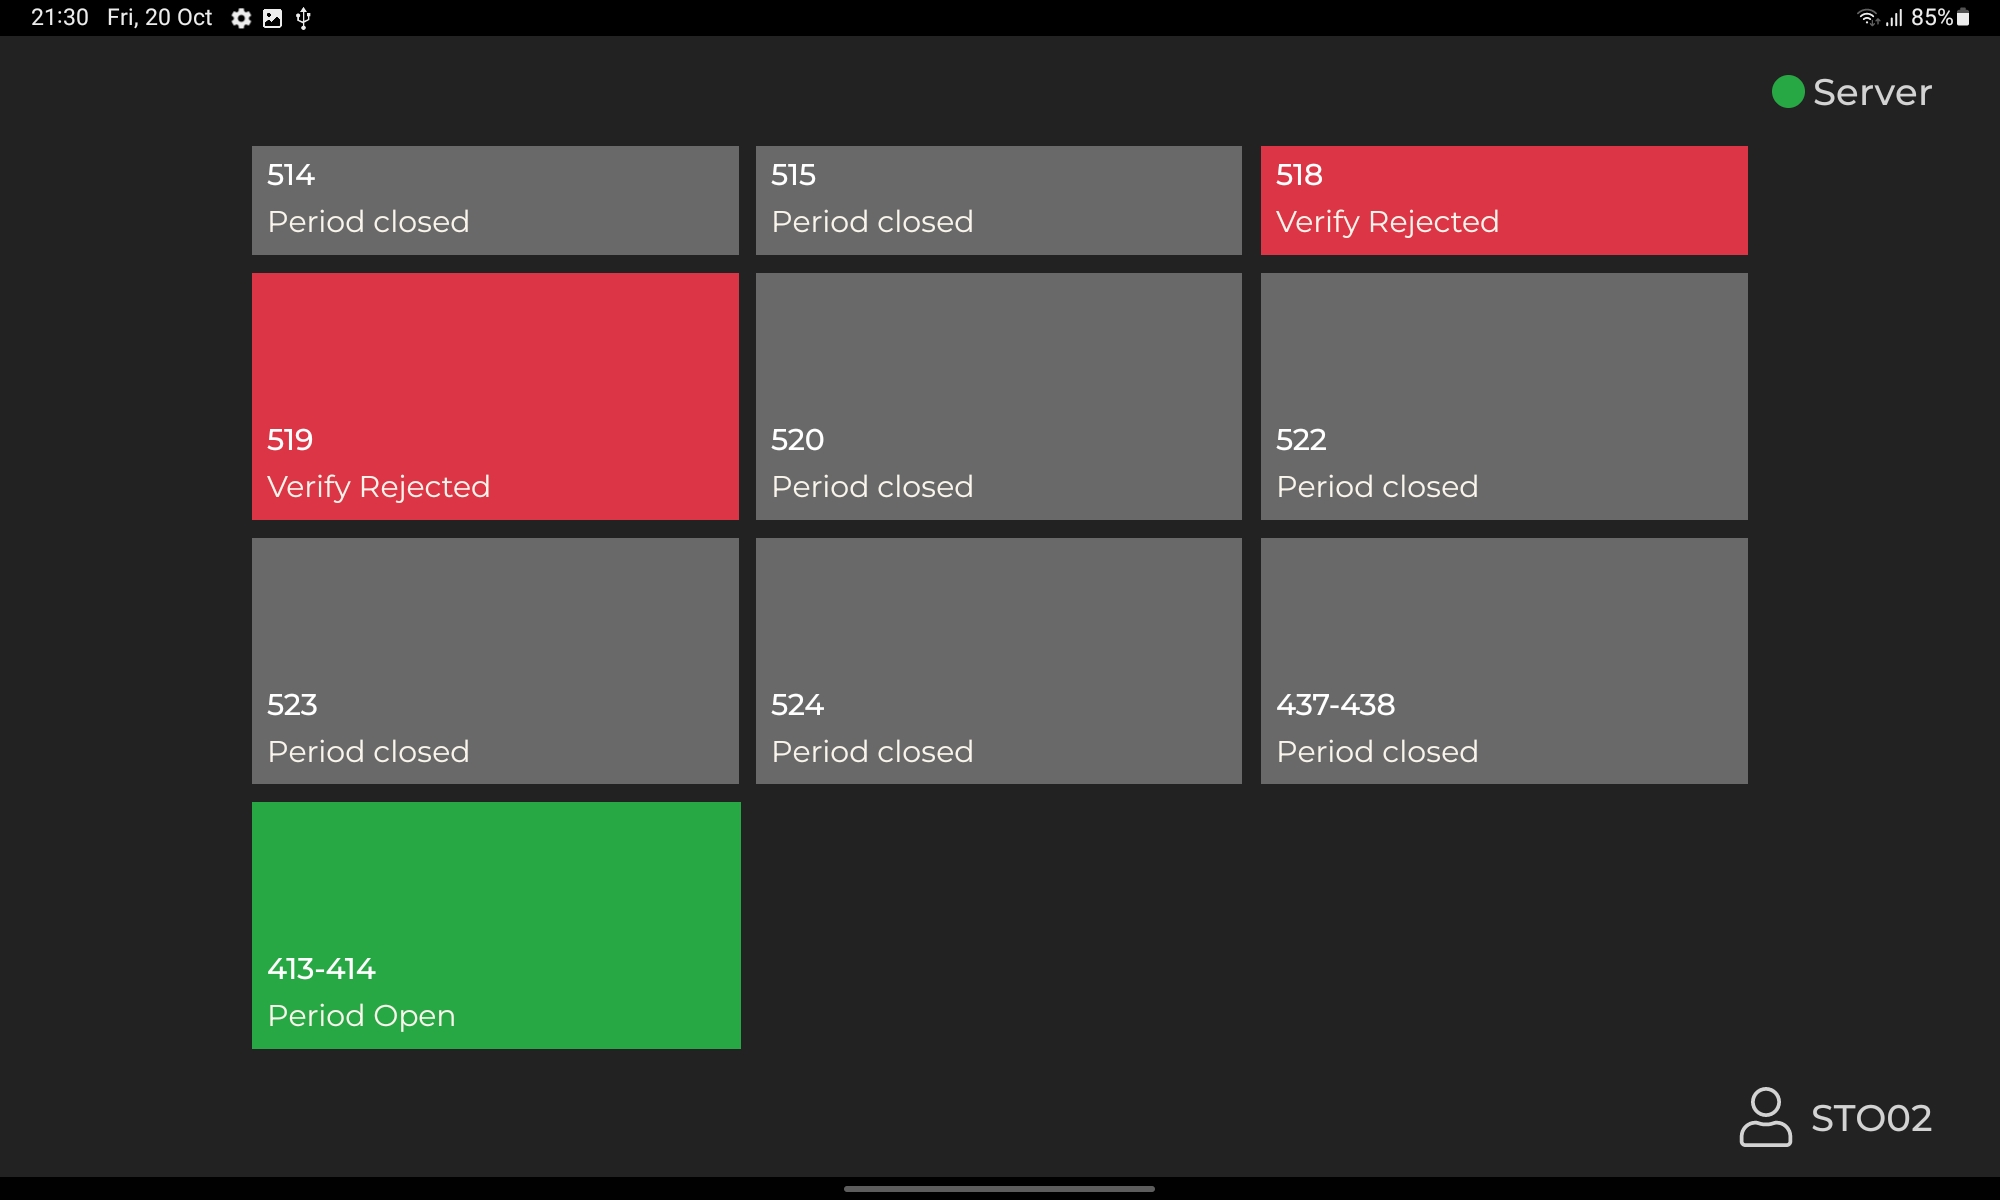Tap the STO02 user profile icon
The height and width of the screenshot is (1200, 2000).
click(x=1765, y=1117)
